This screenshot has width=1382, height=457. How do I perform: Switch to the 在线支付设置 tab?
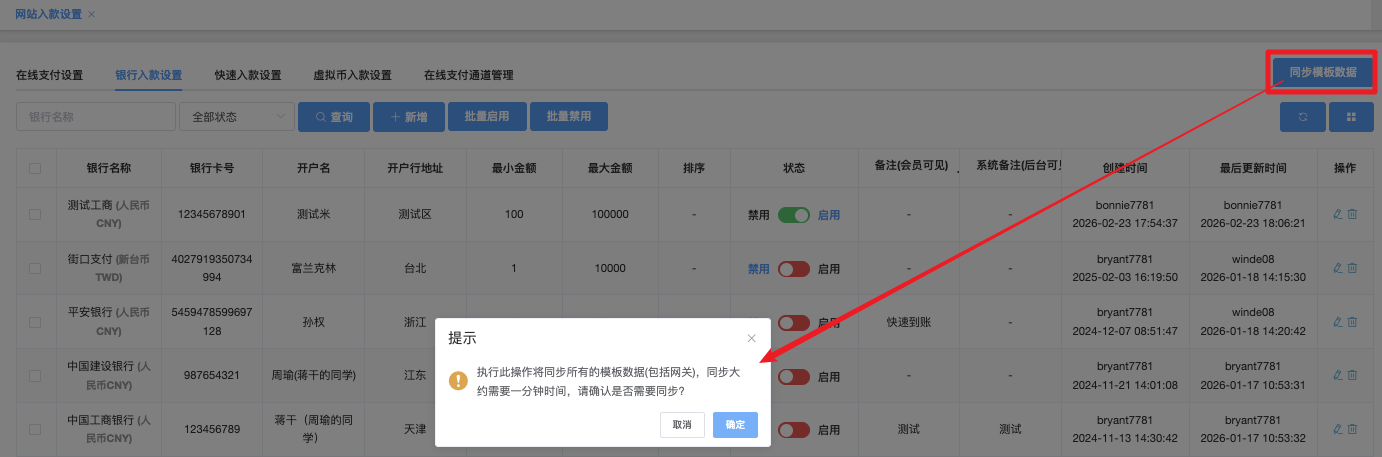(49, 75)
